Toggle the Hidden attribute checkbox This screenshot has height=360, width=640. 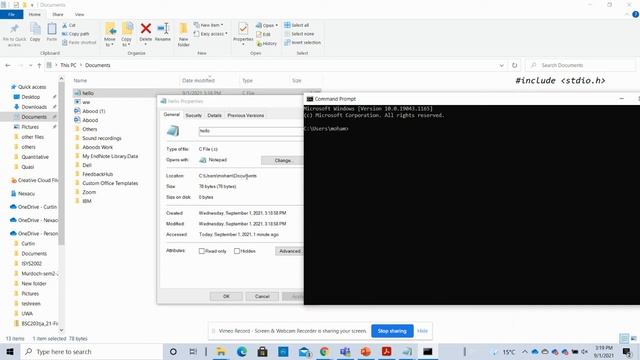[237, 251]
